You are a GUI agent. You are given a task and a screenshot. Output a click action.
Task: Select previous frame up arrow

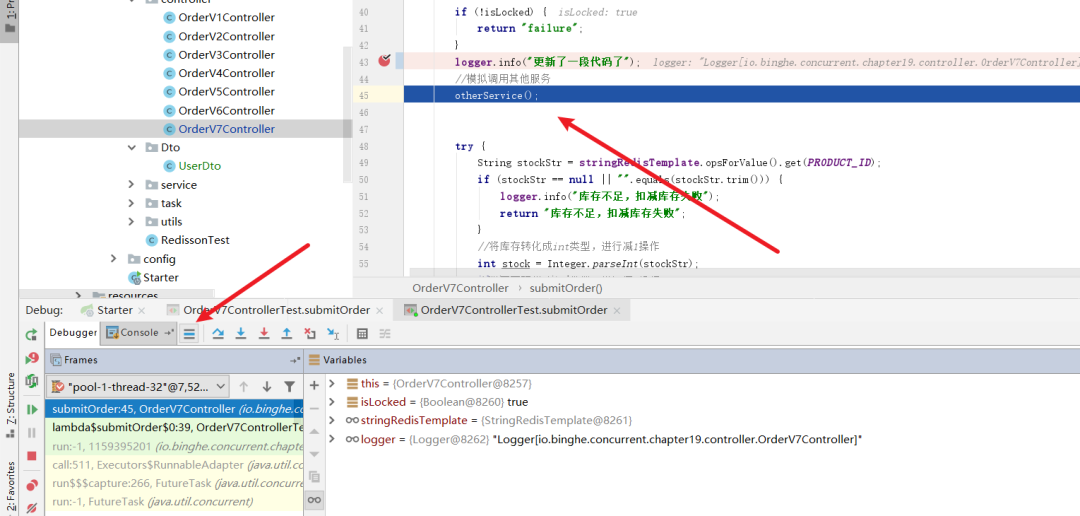click(x=243, y=386)
